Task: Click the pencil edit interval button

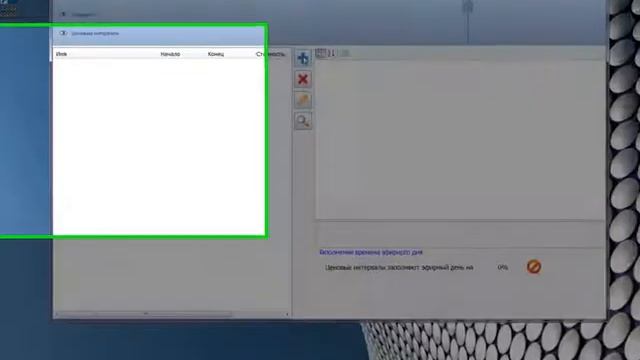Action: 303,100
